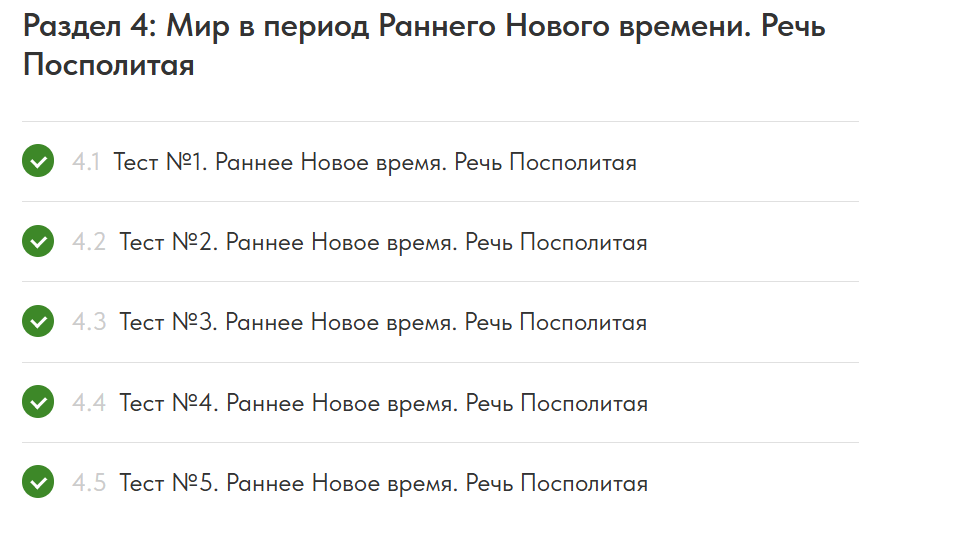Click the 4.3 lesson number label
This screenshot has height=545, width=972.
[88, 322]
